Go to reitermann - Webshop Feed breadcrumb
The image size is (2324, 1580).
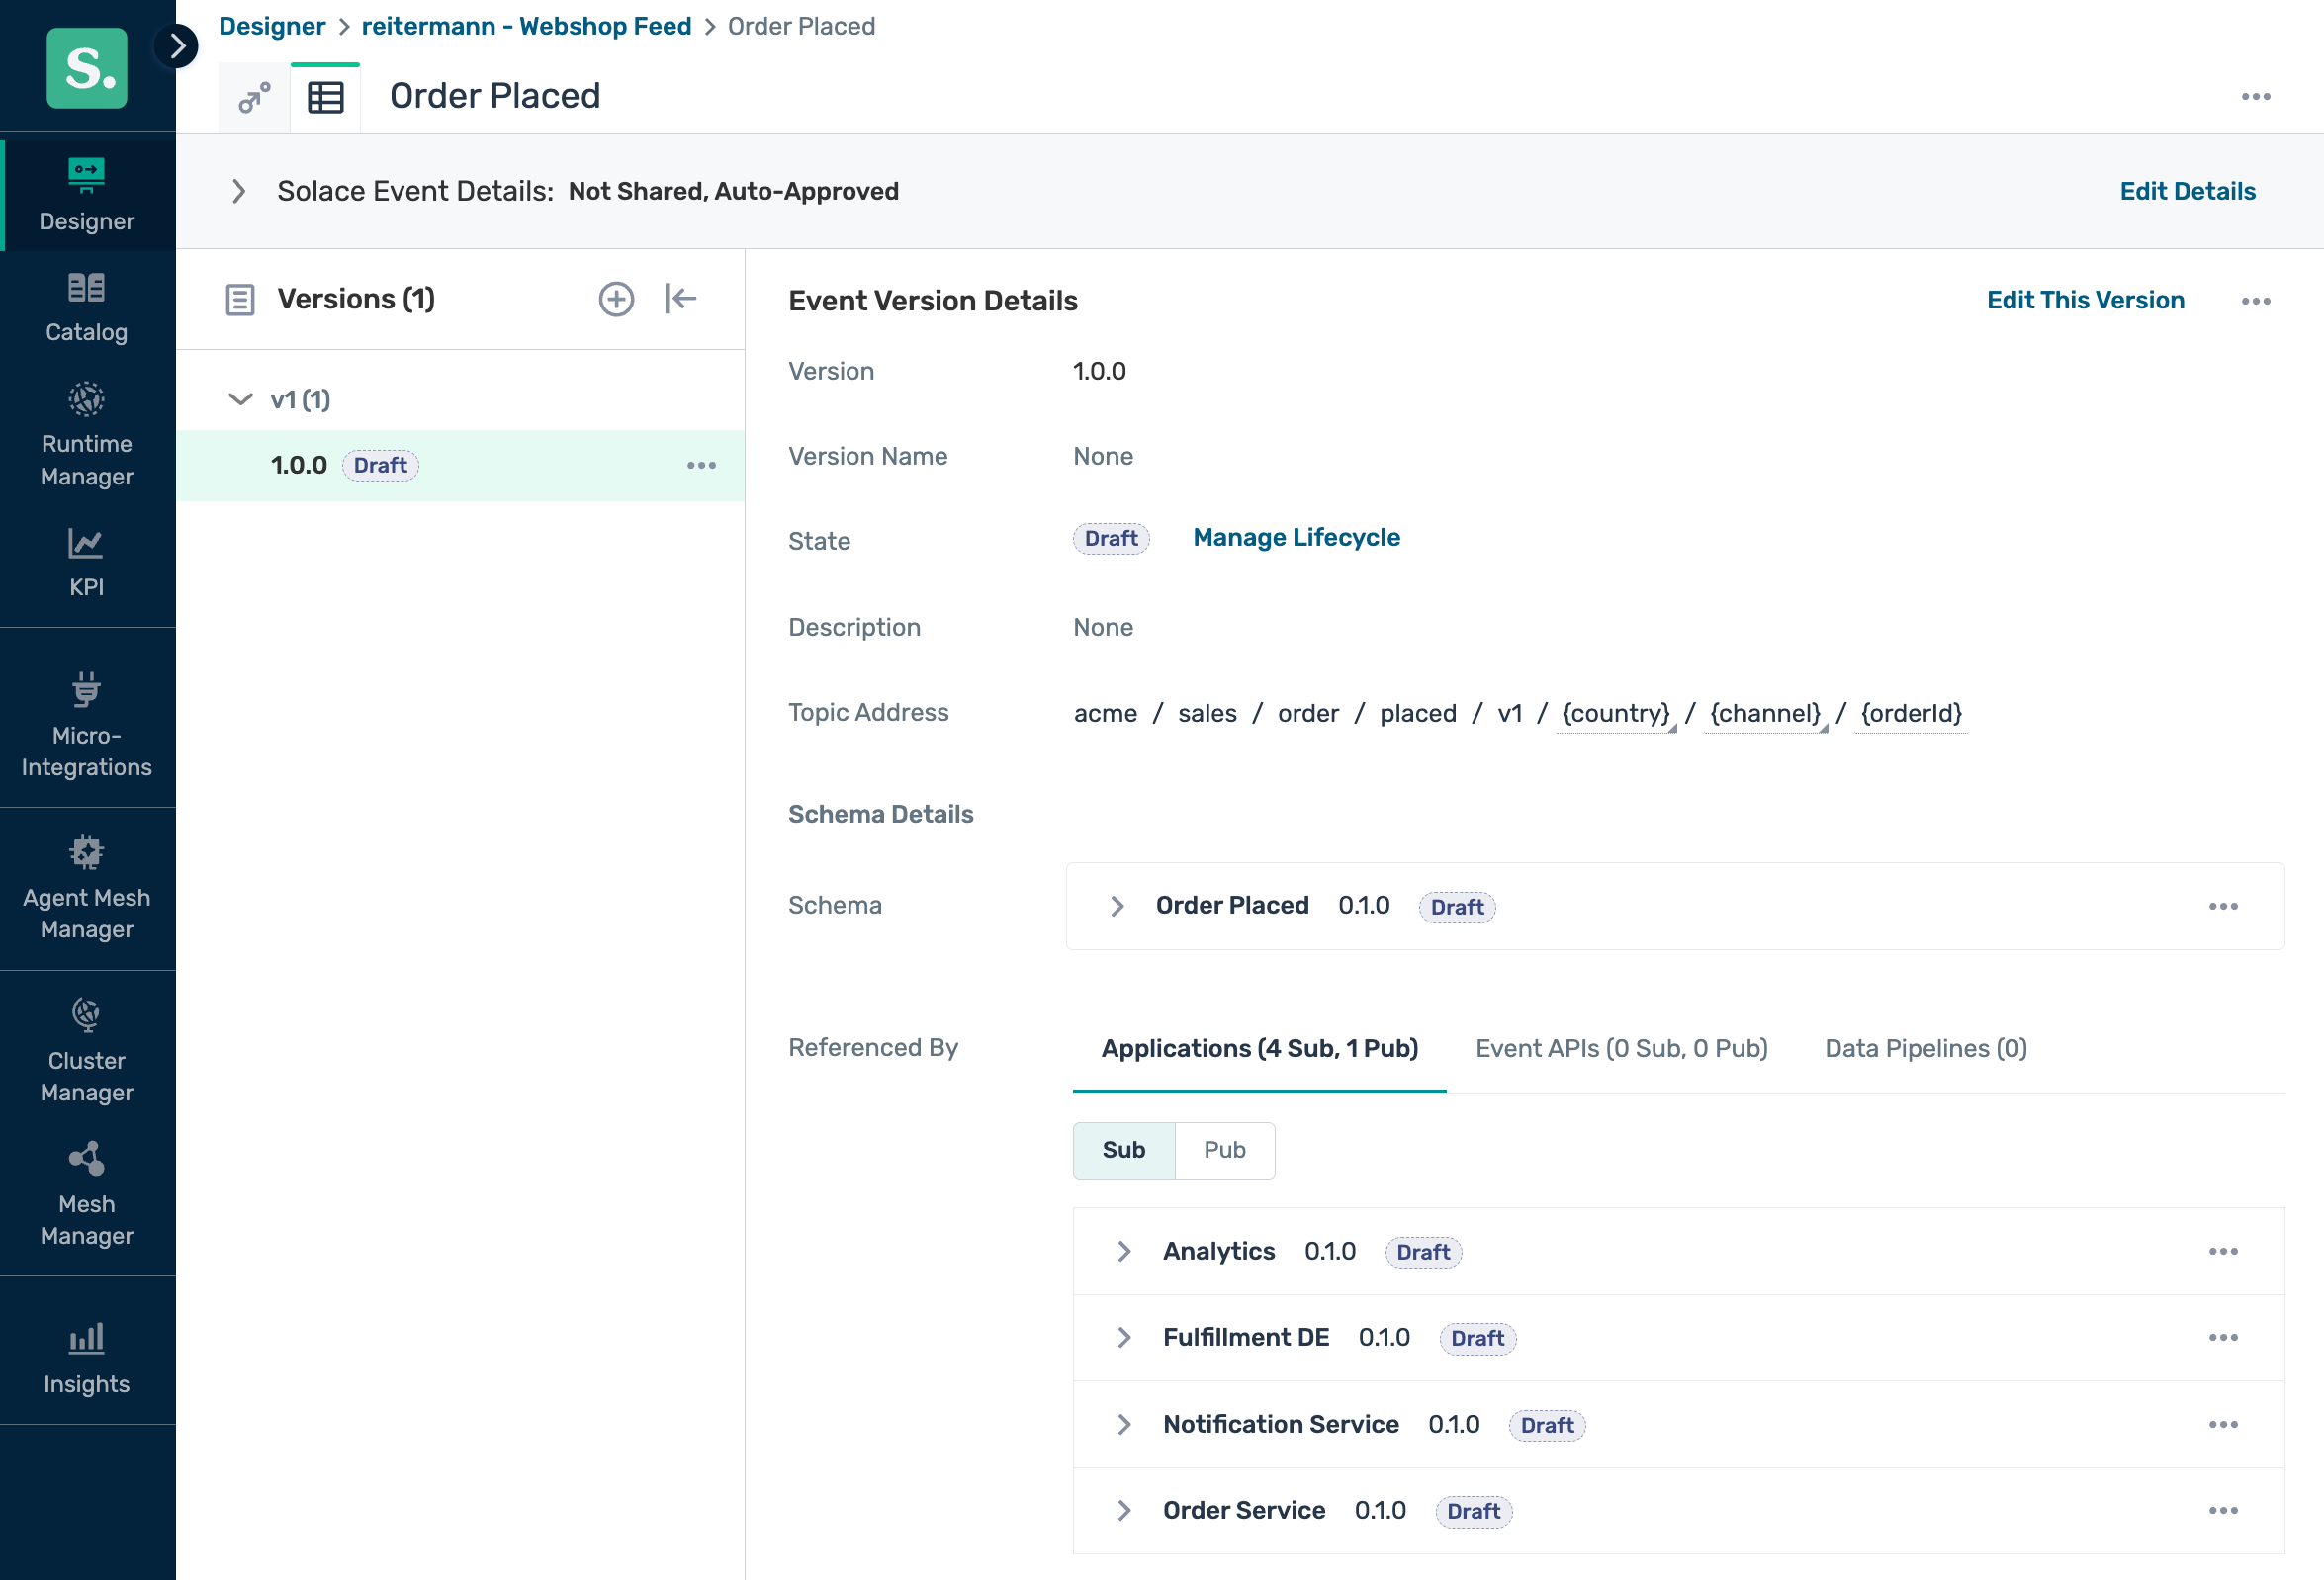[x=526, y=26]
